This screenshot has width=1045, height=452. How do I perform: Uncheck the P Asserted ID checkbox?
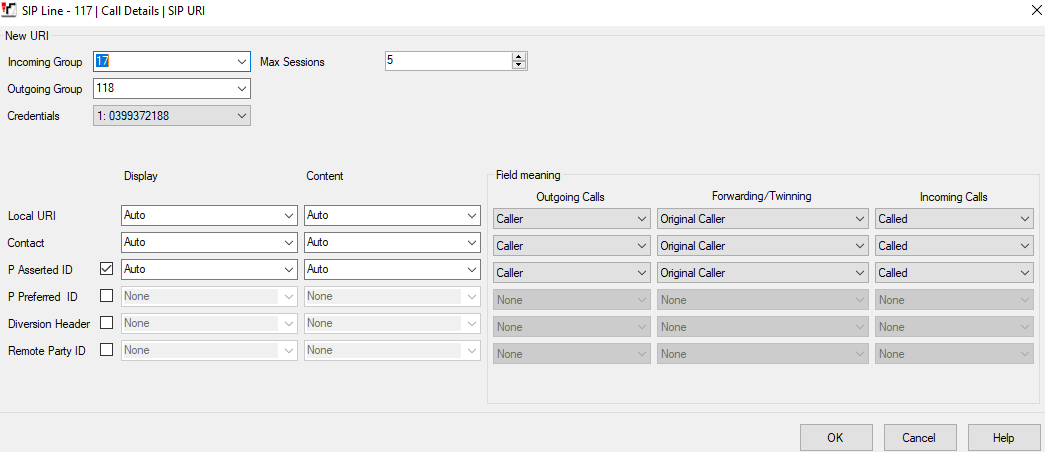tap(106, 269)
